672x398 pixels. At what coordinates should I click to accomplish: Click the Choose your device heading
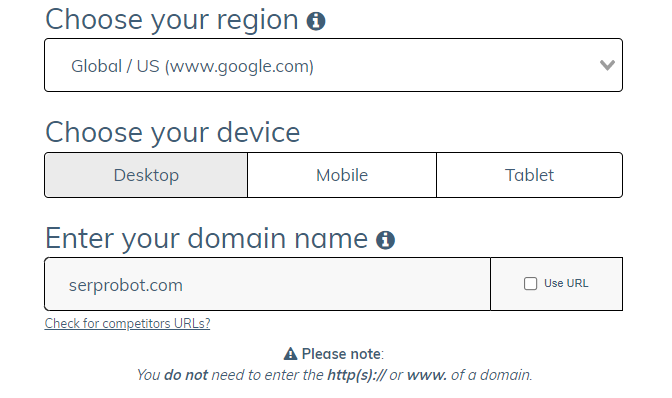tap(172, 132)
